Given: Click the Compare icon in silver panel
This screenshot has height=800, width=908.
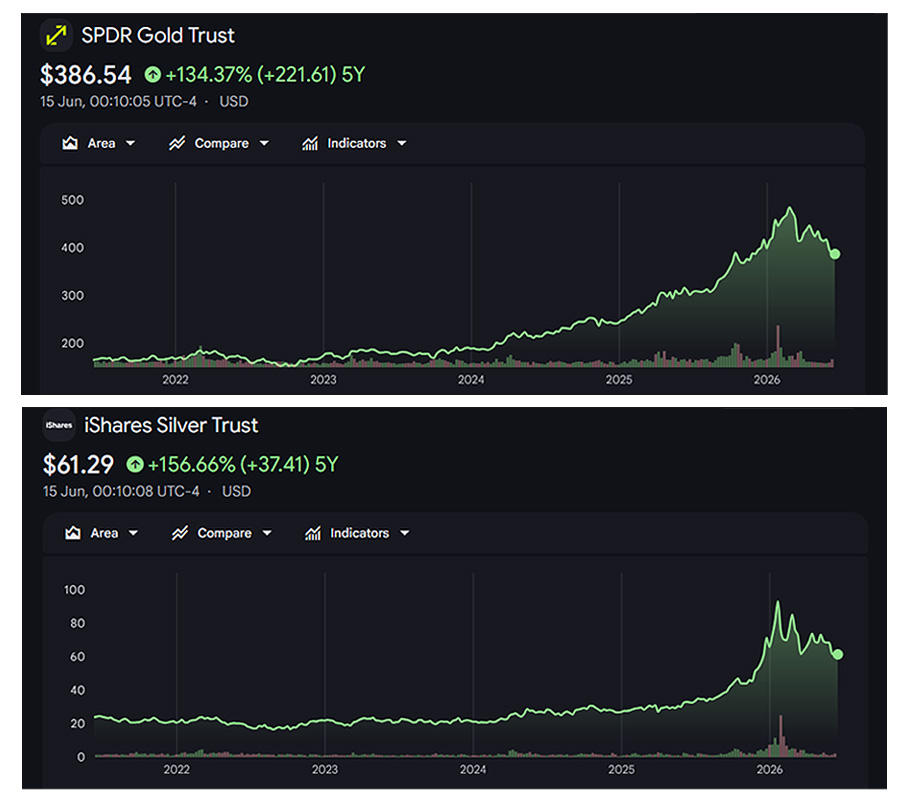Looking at the screenshot, I should 180,533.
